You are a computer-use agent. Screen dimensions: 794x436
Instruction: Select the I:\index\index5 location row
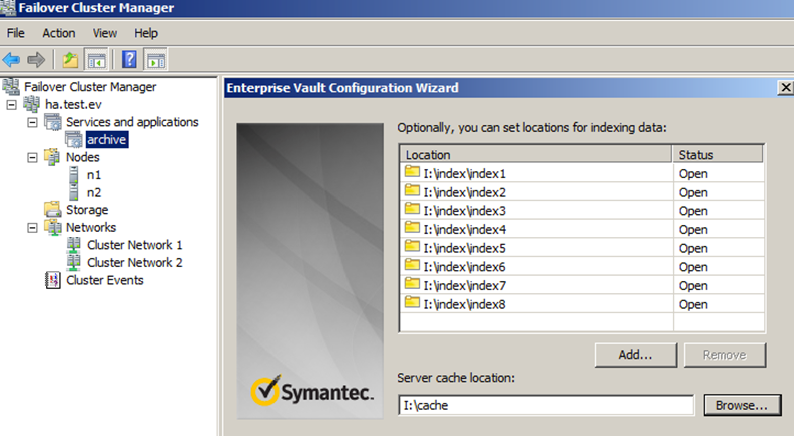click(582, 248)
